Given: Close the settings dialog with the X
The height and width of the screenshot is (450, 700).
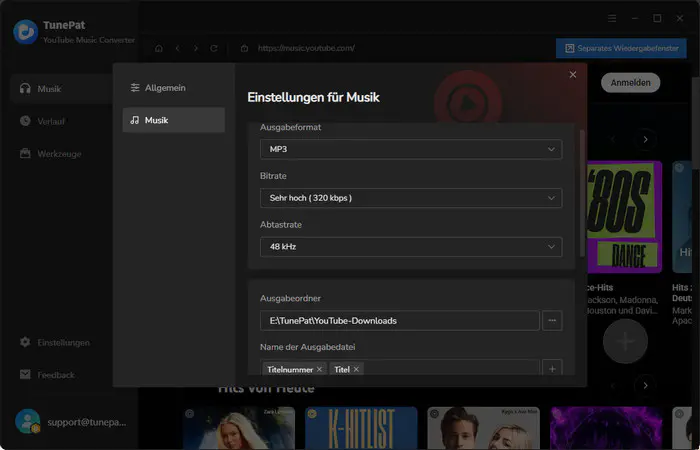Looking at the screenshot, I should coord(573,75).
